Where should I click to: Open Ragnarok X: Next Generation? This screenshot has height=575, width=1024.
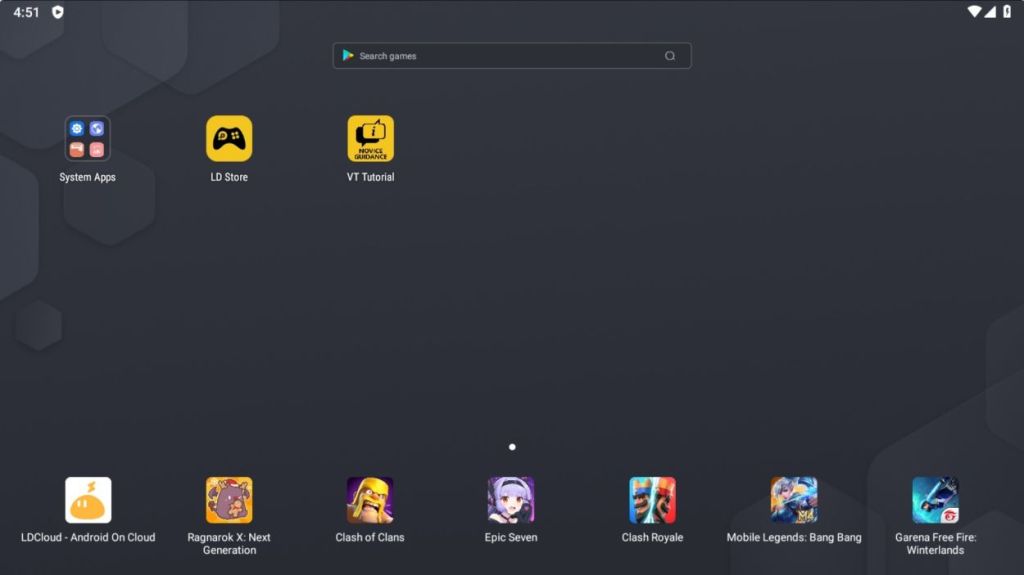[x=229, y=500]
